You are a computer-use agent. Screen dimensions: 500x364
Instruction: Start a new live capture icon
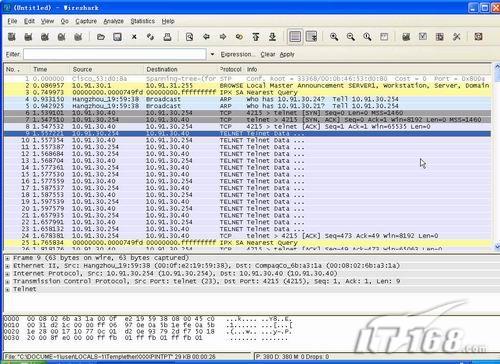[45, 37]
